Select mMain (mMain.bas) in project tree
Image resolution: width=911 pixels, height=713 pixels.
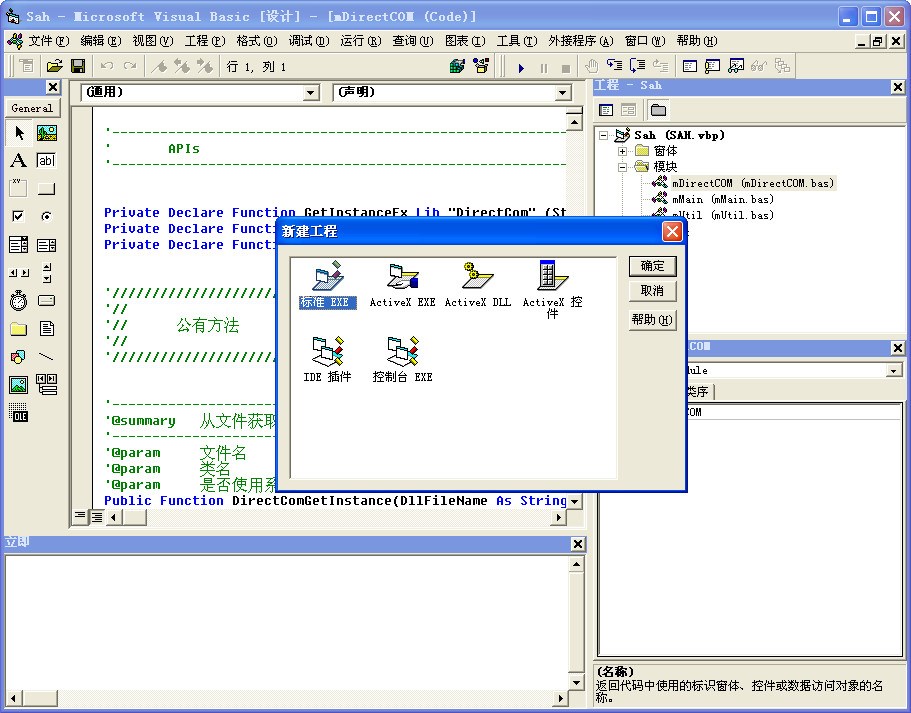(x=722, y=199)
